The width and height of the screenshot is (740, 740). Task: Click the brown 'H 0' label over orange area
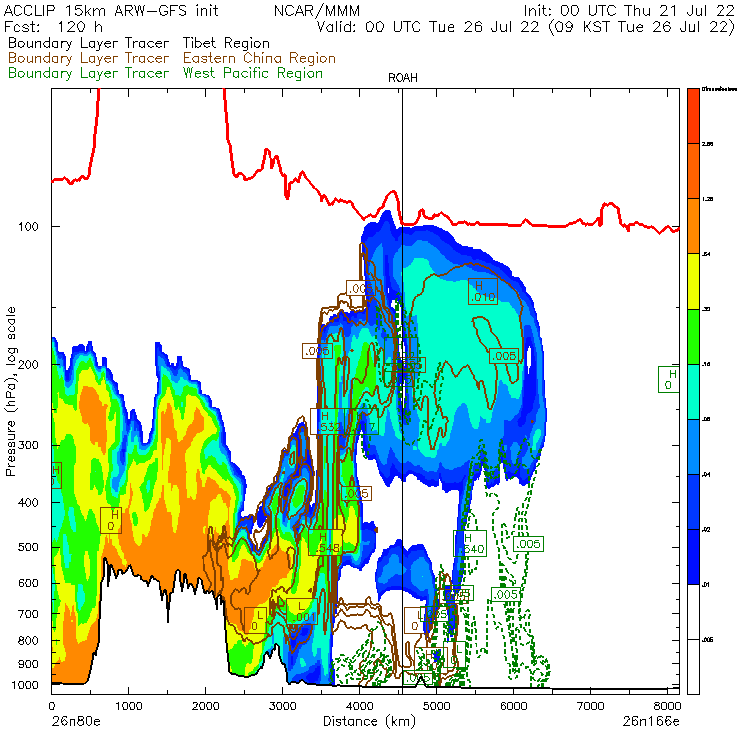point(111,521)
